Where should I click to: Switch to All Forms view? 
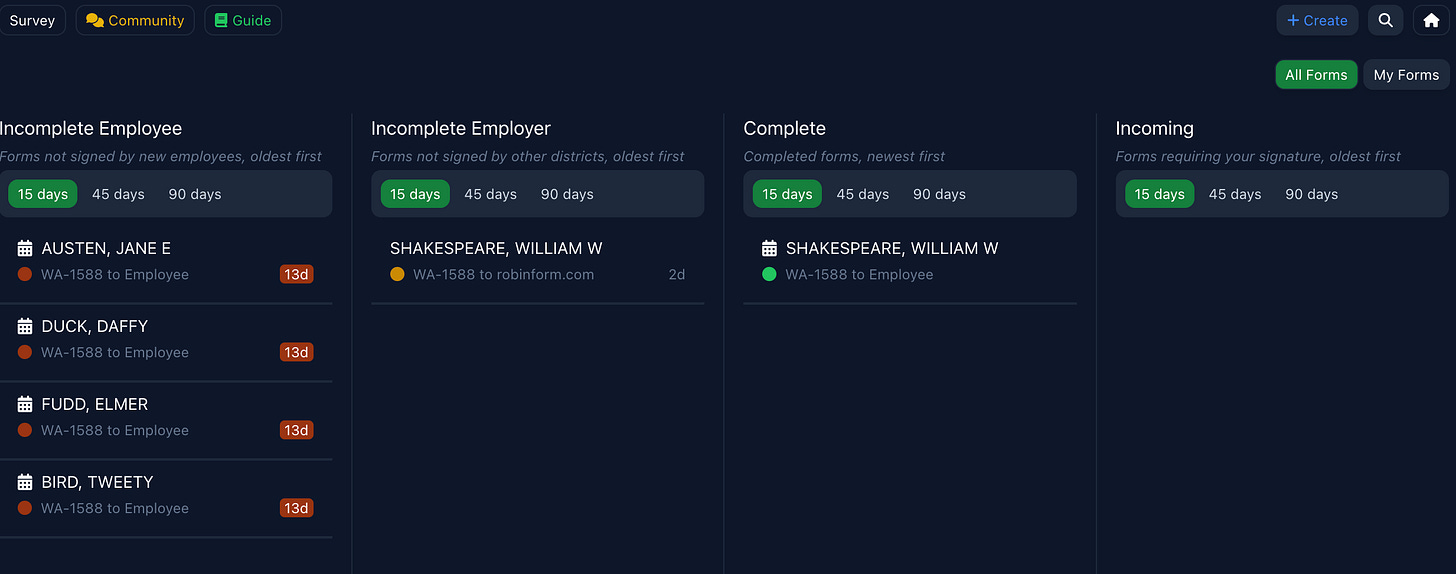click(x=1316, y=75)
